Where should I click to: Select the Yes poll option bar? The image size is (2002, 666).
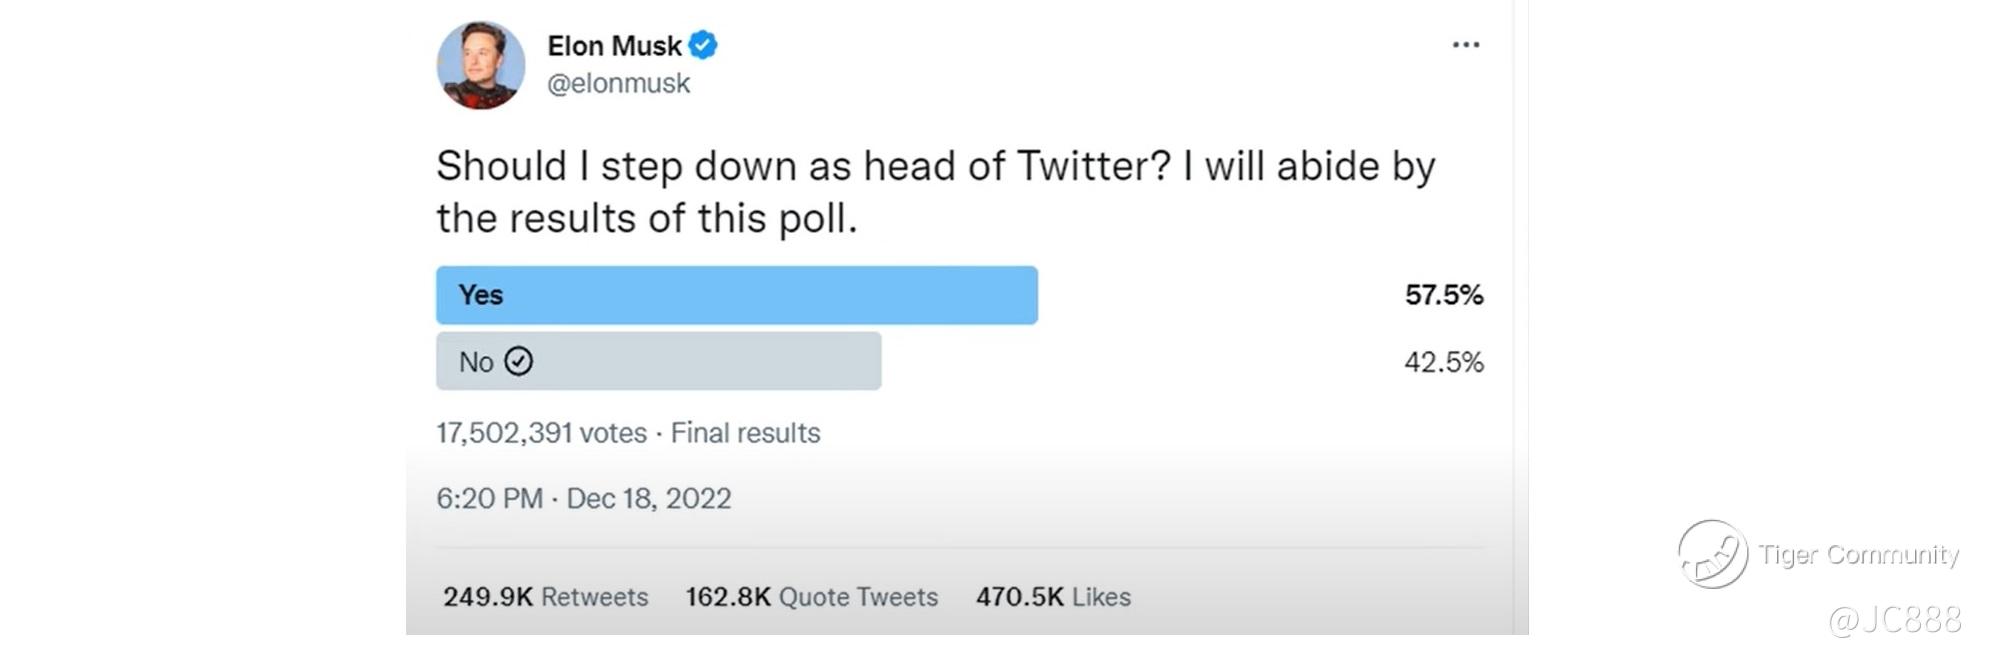click(x=736, y=295)
